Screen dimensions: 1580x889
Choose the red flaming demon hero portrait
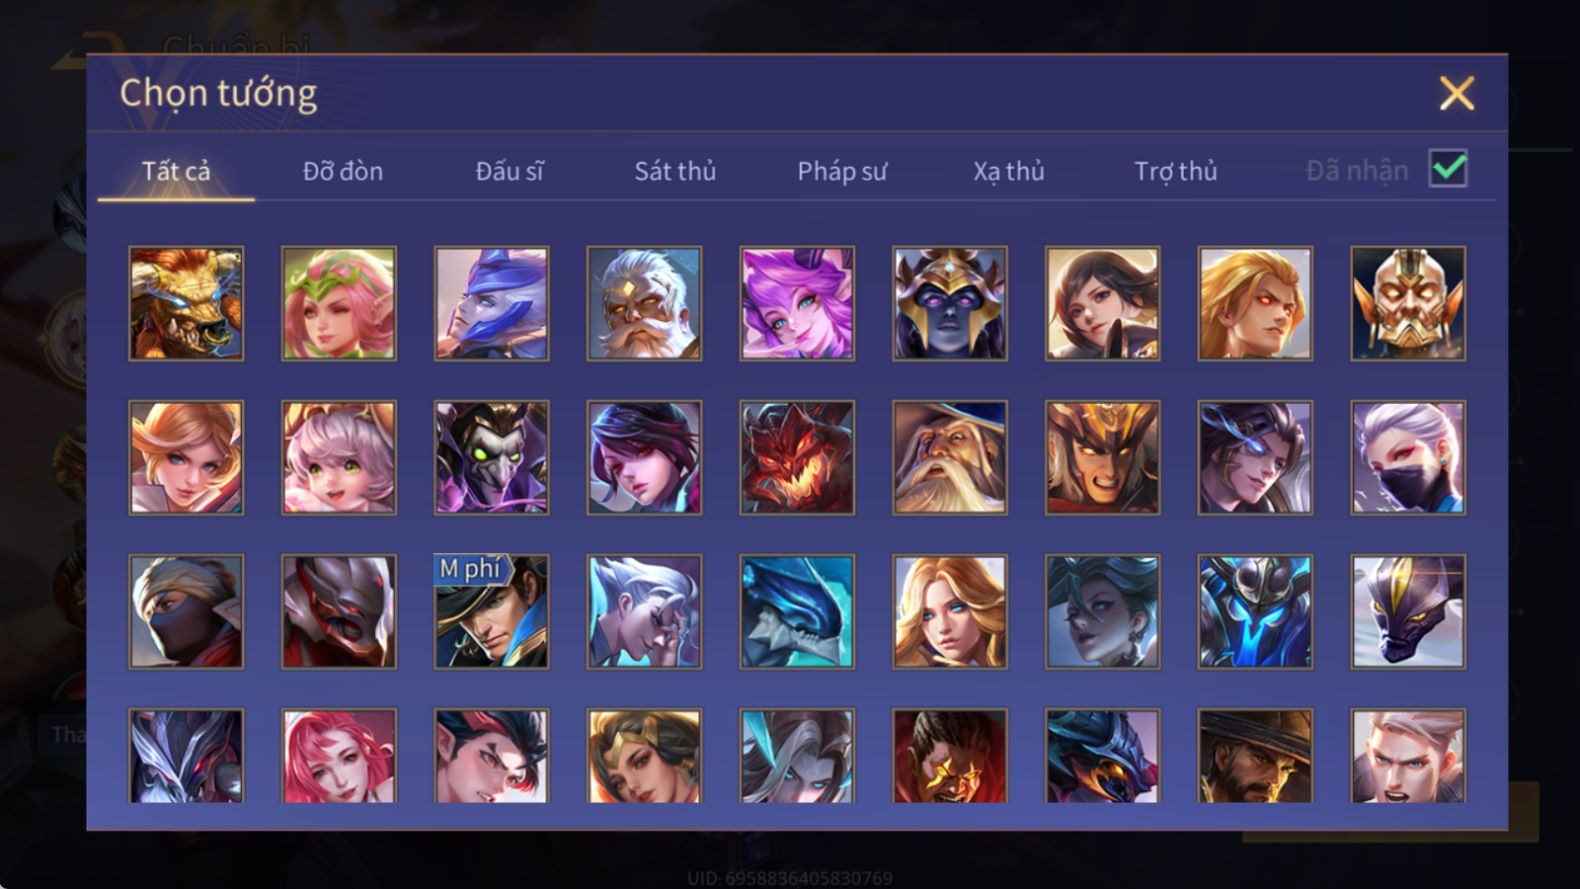pyautogui.click(x=796, y=458)
